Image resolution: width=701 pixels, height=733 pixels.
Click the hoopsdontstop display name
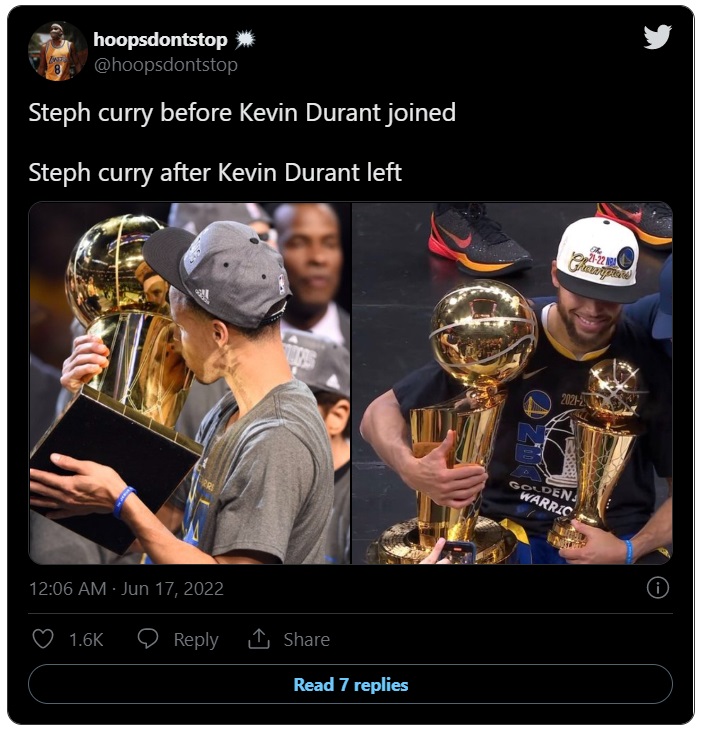[x=160, y=40]
